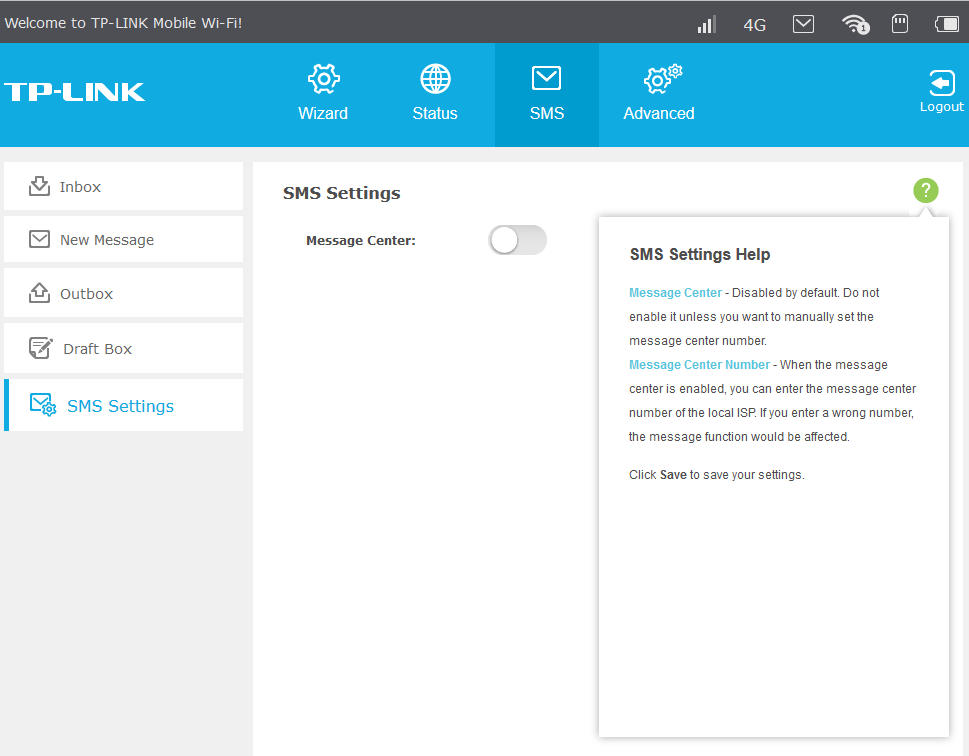Click the 'SMS Settings' page heading
Image resolution: width=969 pixels, height=756 pixels.
pos(342,193)
